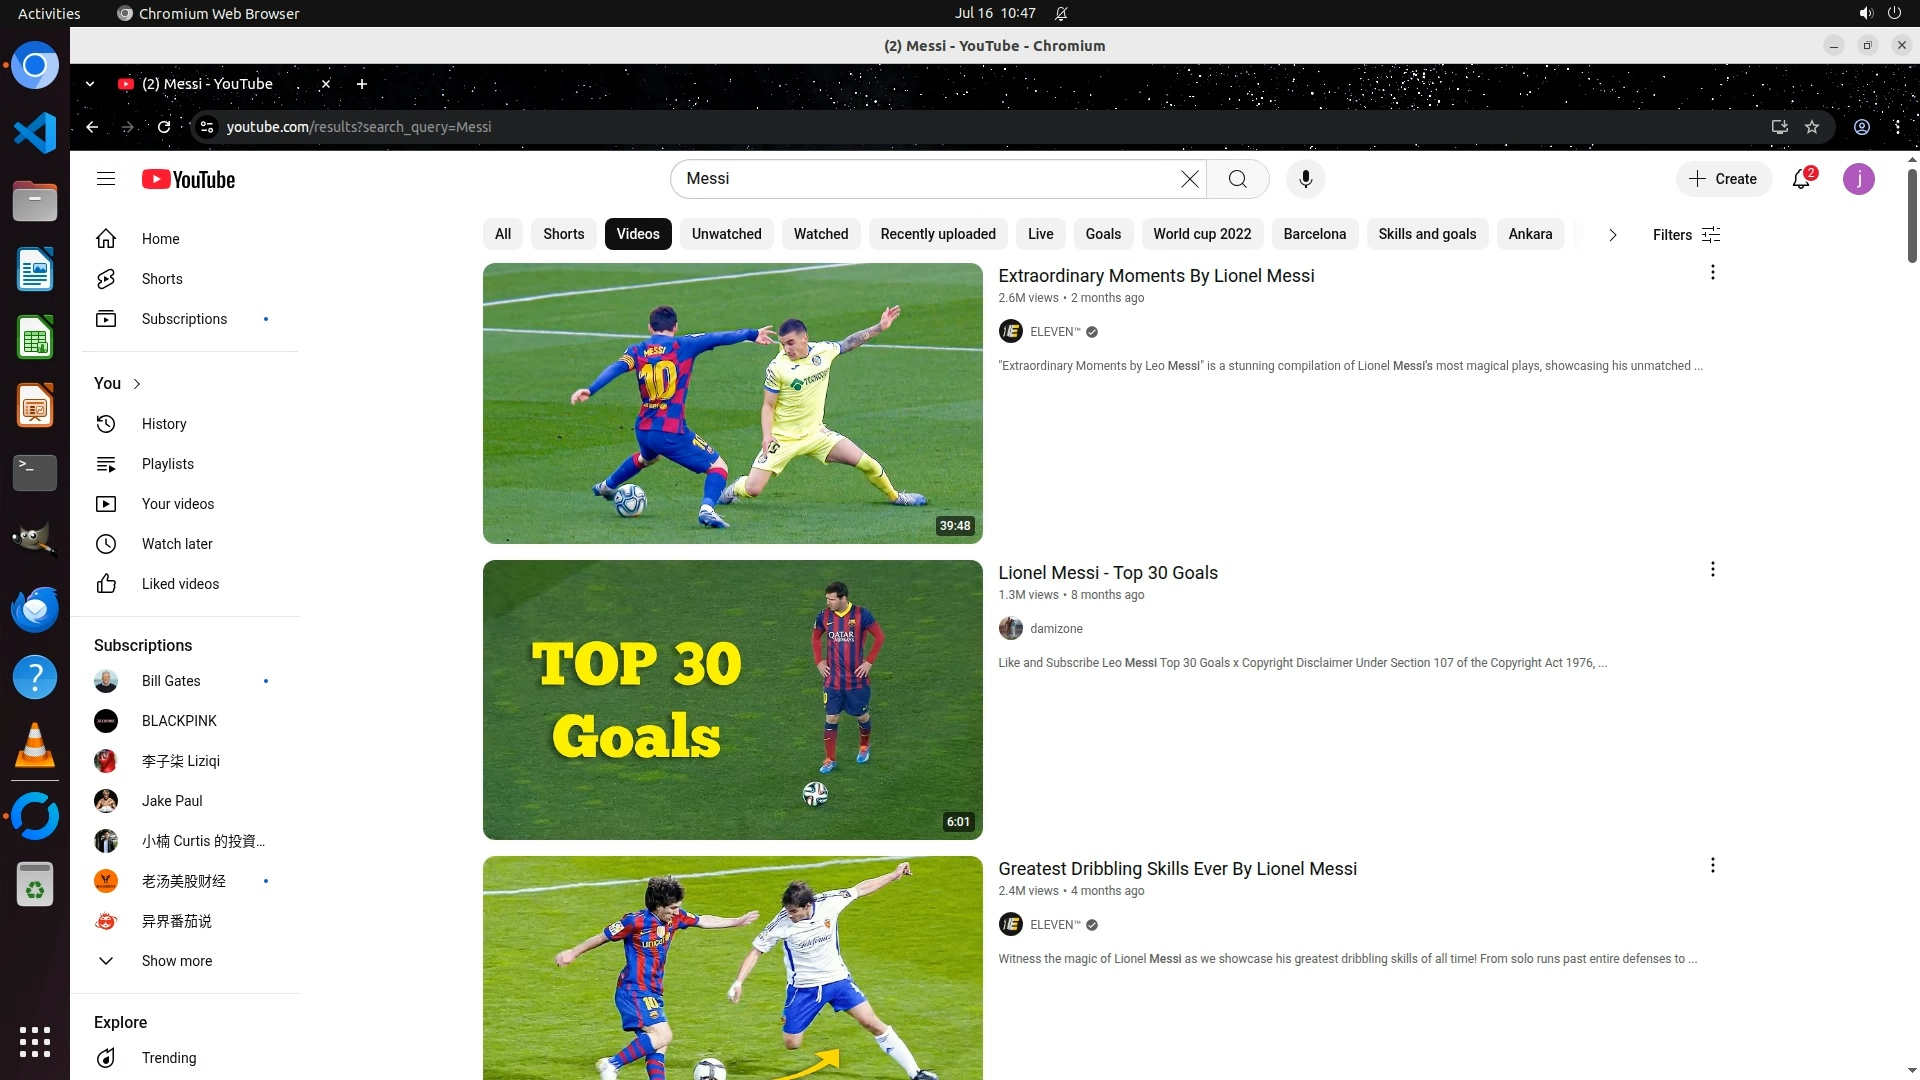This screenshot has height=1080, width=1920.
Task: Open the Filters options panel
Action: tap(1686, 235)
